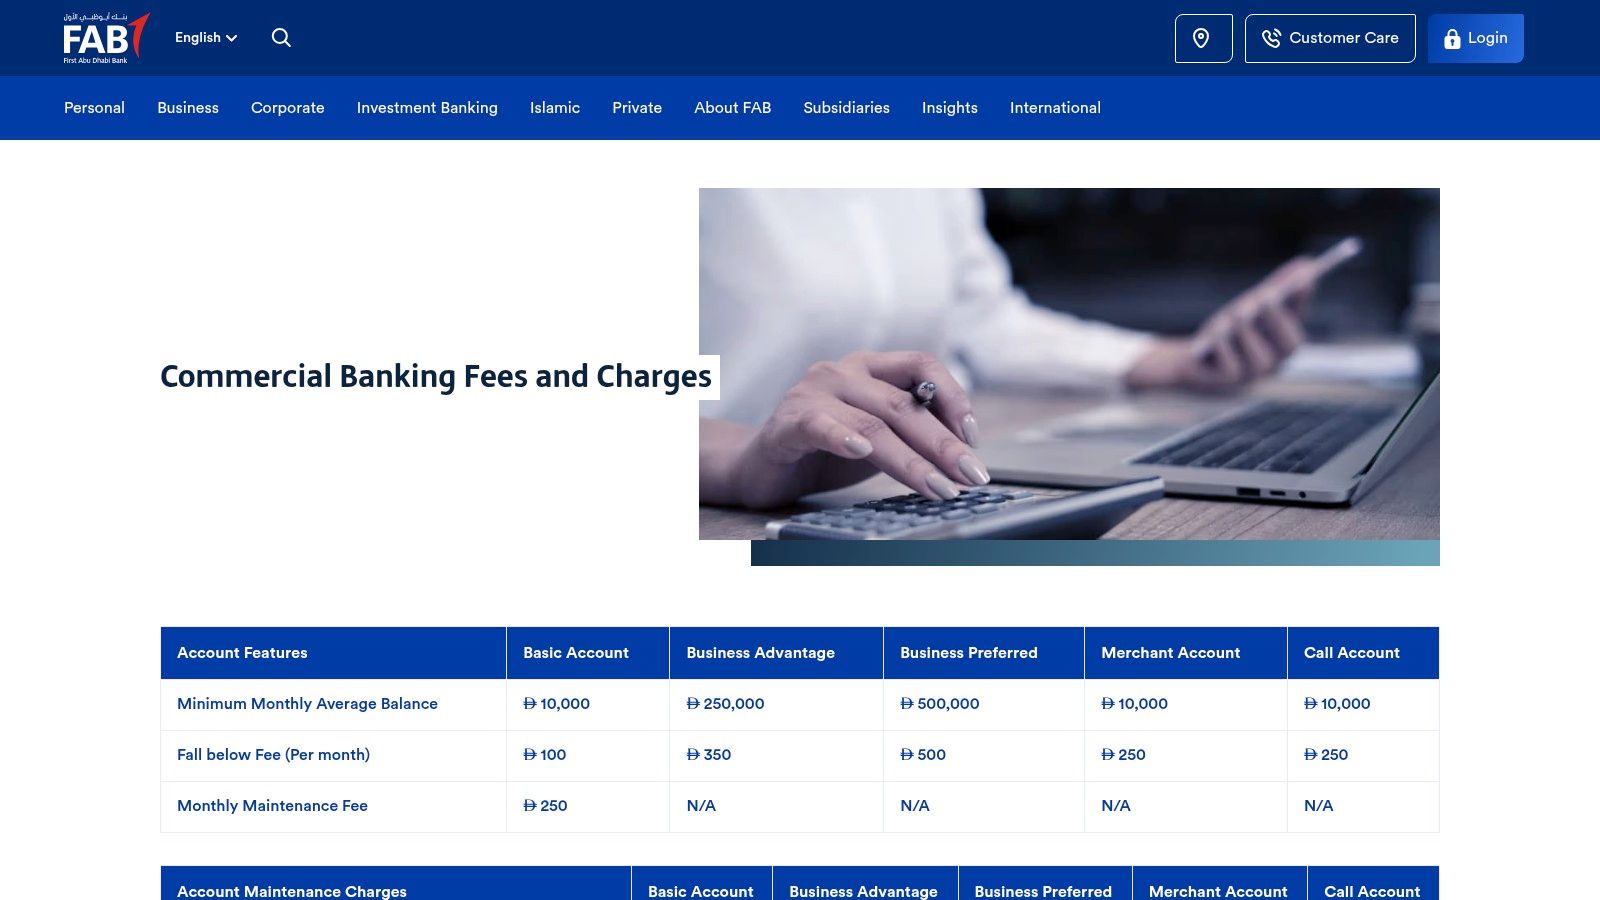Click the lock icon on Login button

tap(1451, 38)
